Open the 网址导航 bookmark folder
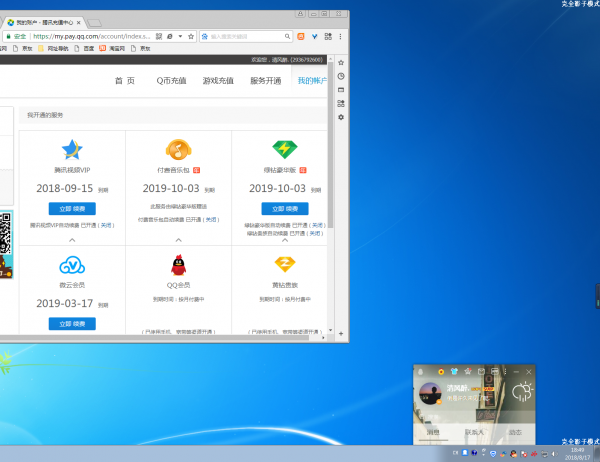This screenshot has height=462, width=600. click(54, 49)
